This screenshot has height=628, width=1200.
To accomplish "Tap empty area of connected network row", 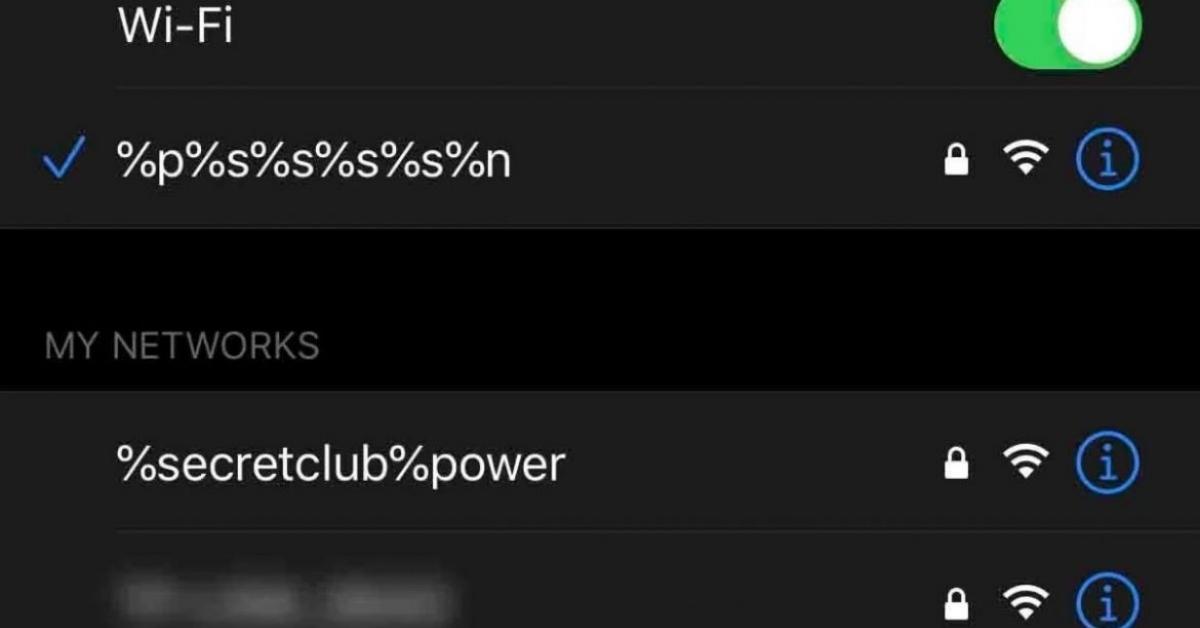I will pos(720,160).
